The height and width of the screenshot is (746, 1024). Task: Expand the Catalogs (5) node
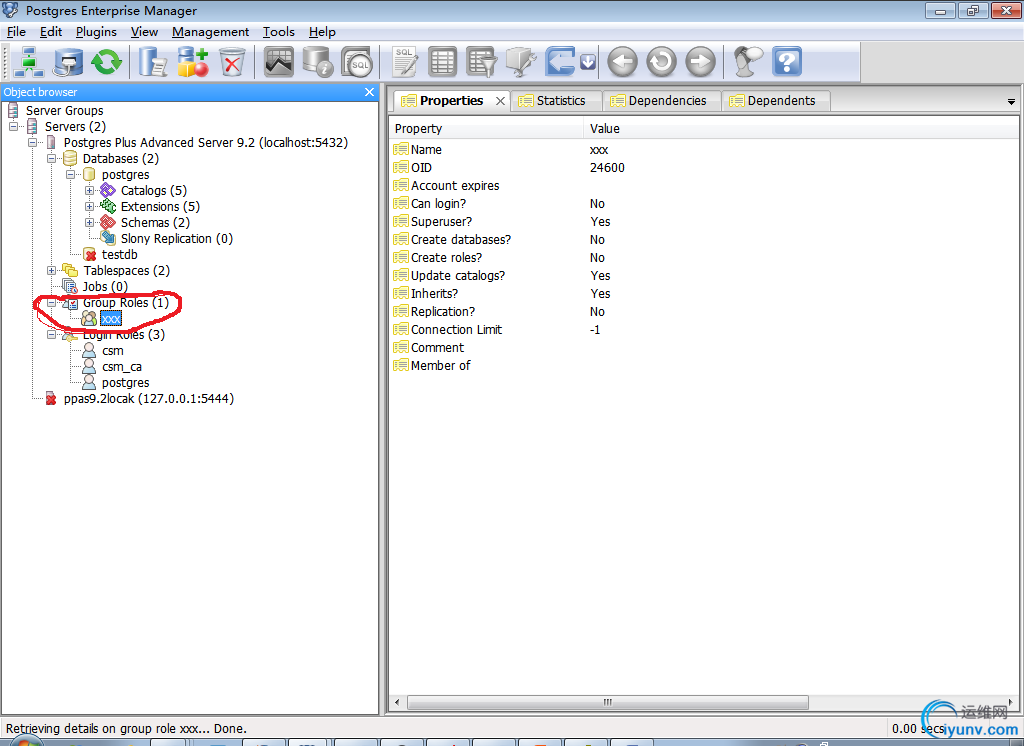[89, 191]
